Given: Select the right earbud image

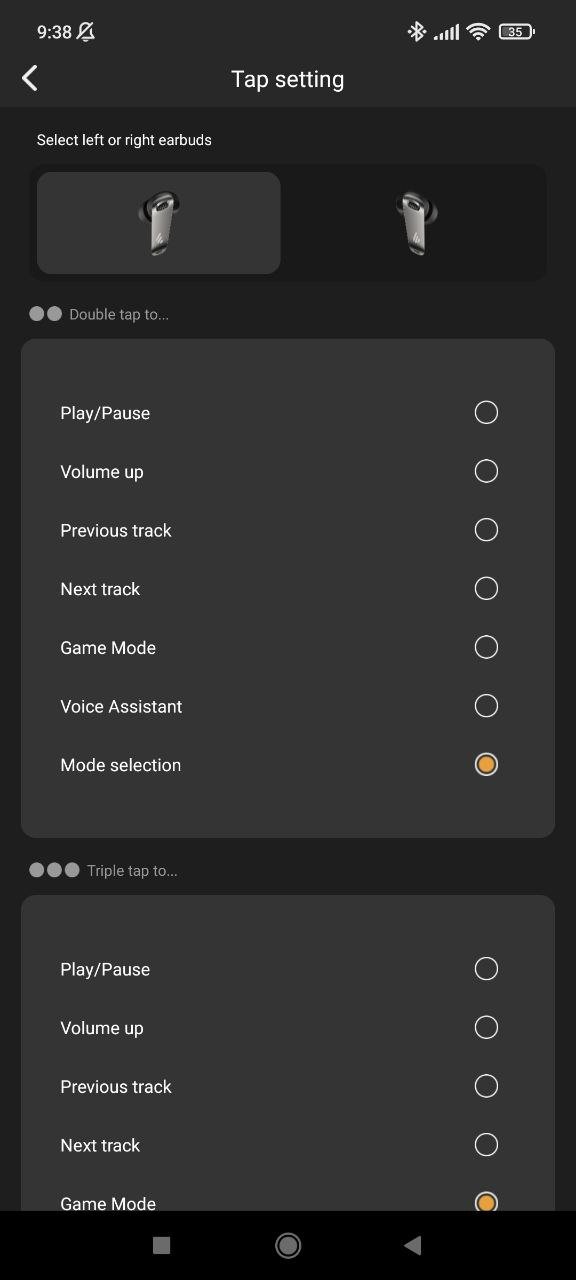Looking at the screenshot, I should (416, 223).
